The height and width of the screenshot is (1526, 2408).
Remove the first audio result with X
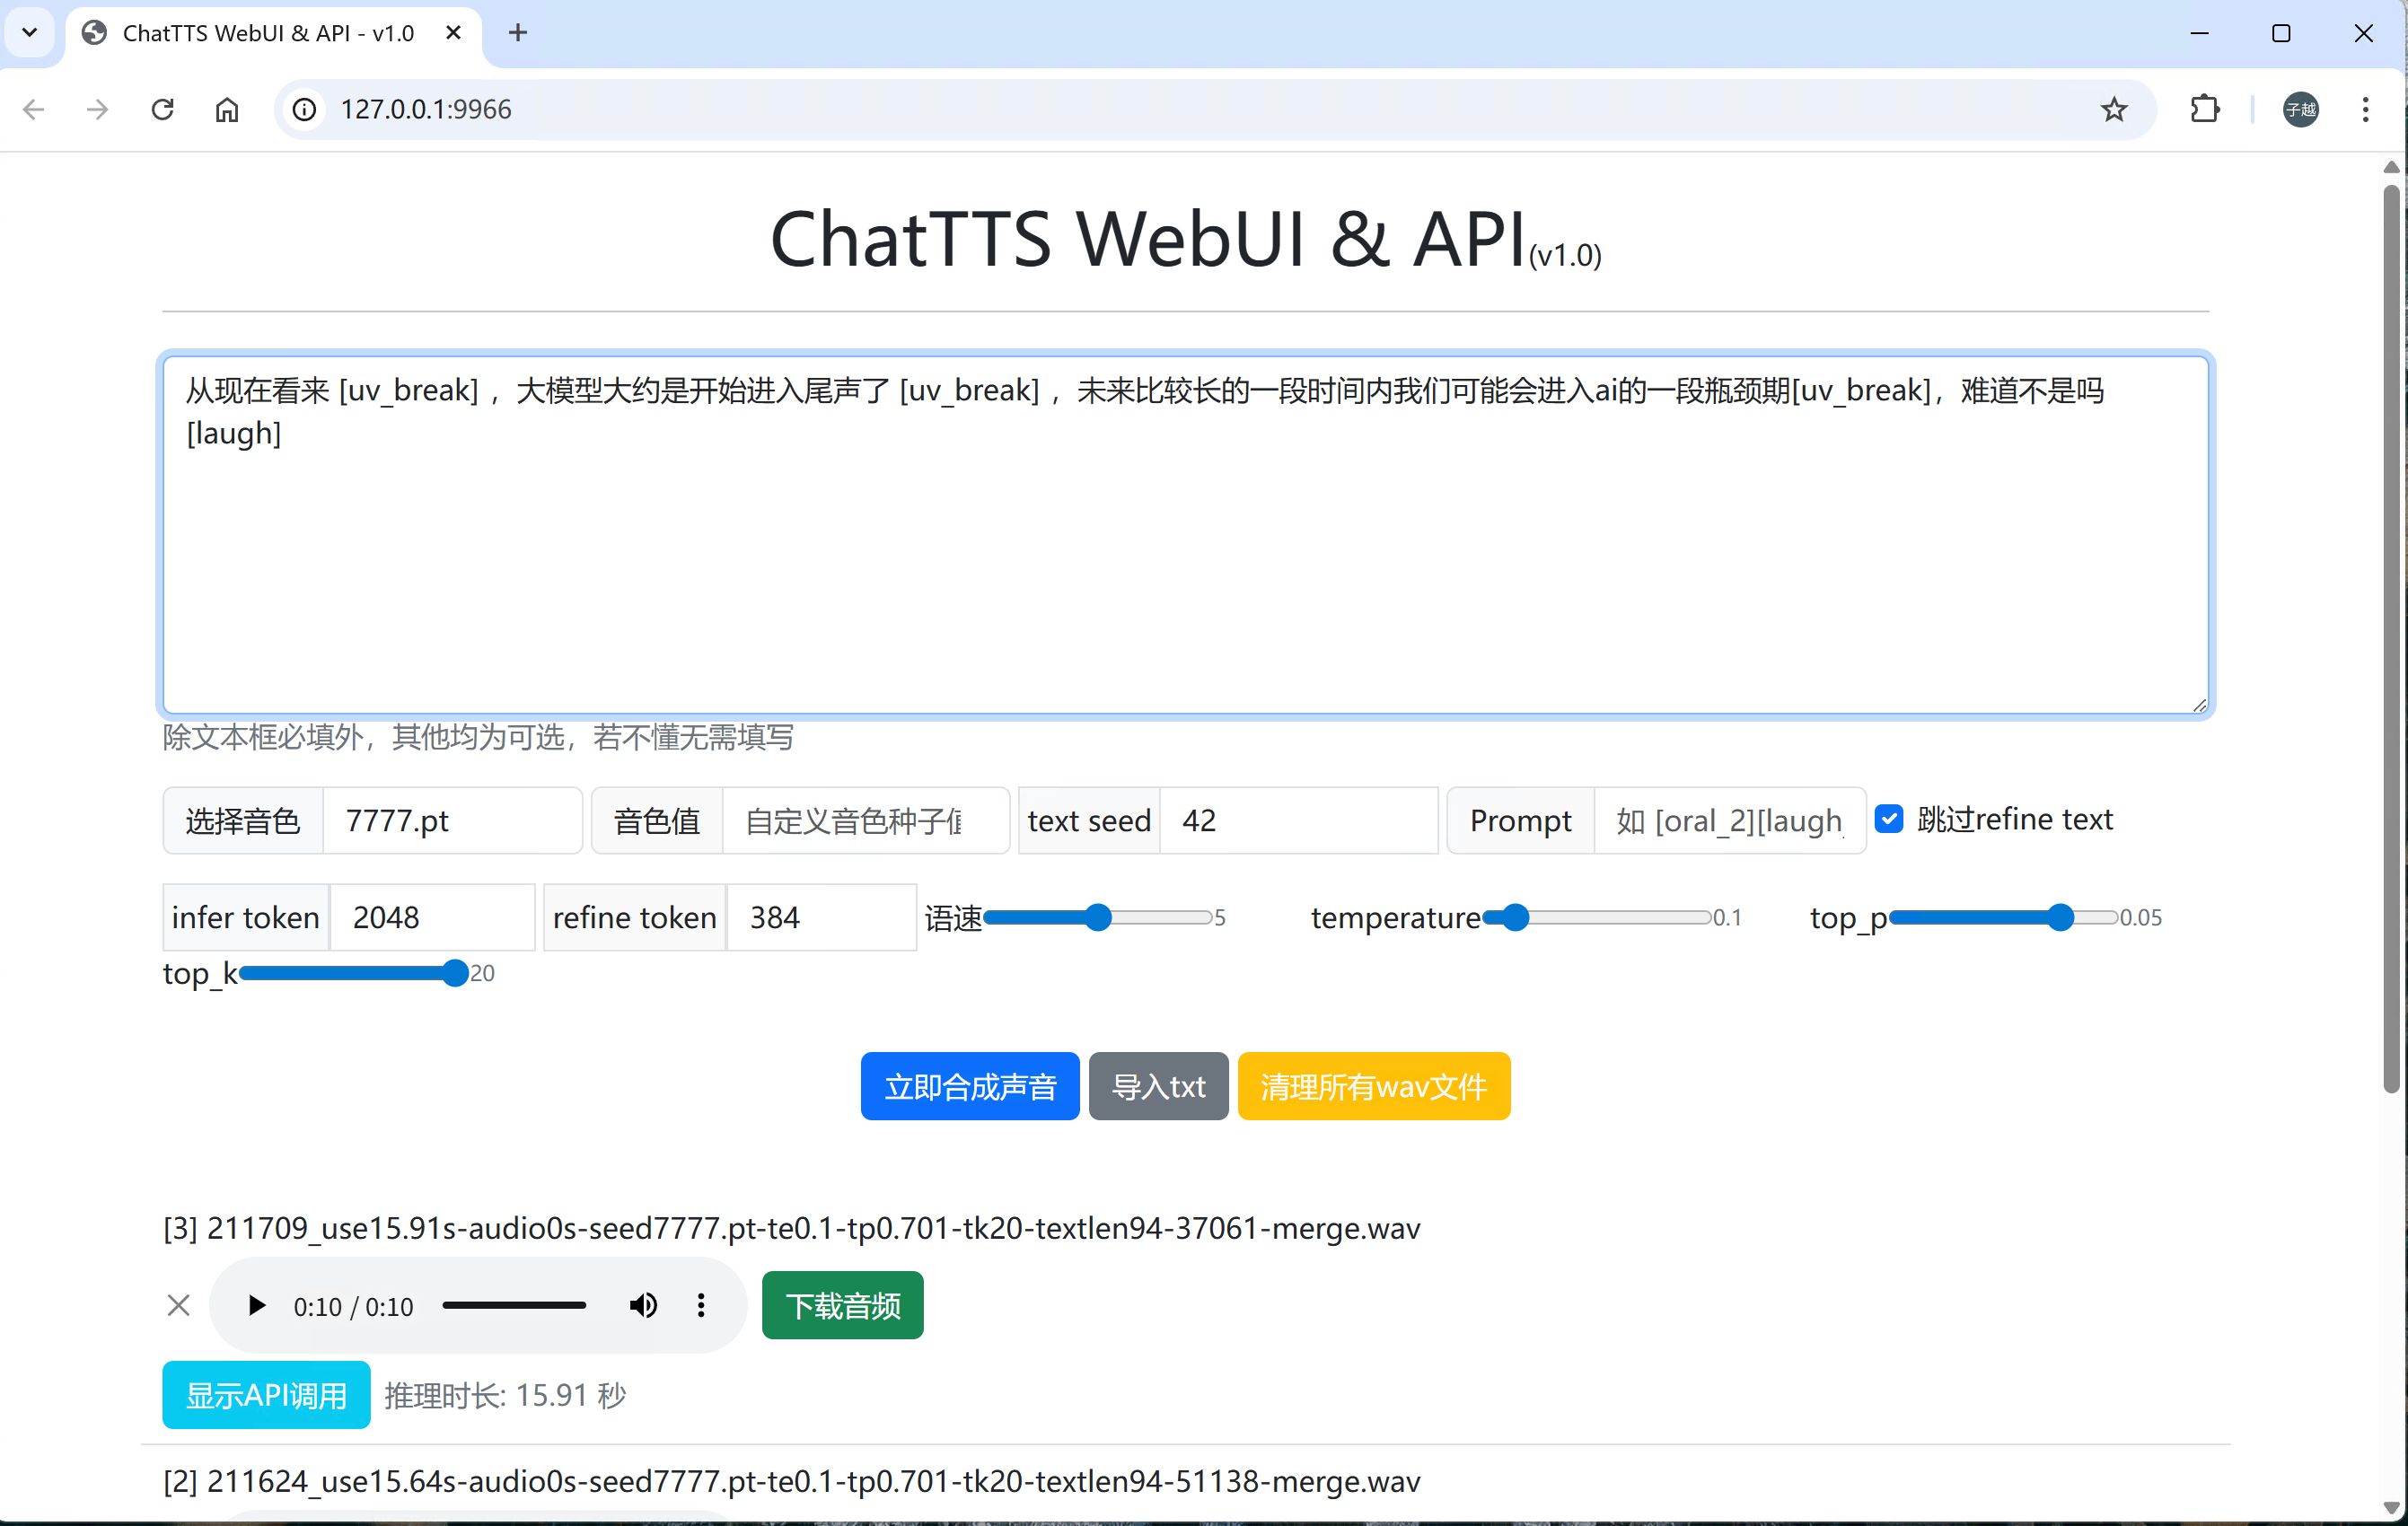tap(179, 1306)
